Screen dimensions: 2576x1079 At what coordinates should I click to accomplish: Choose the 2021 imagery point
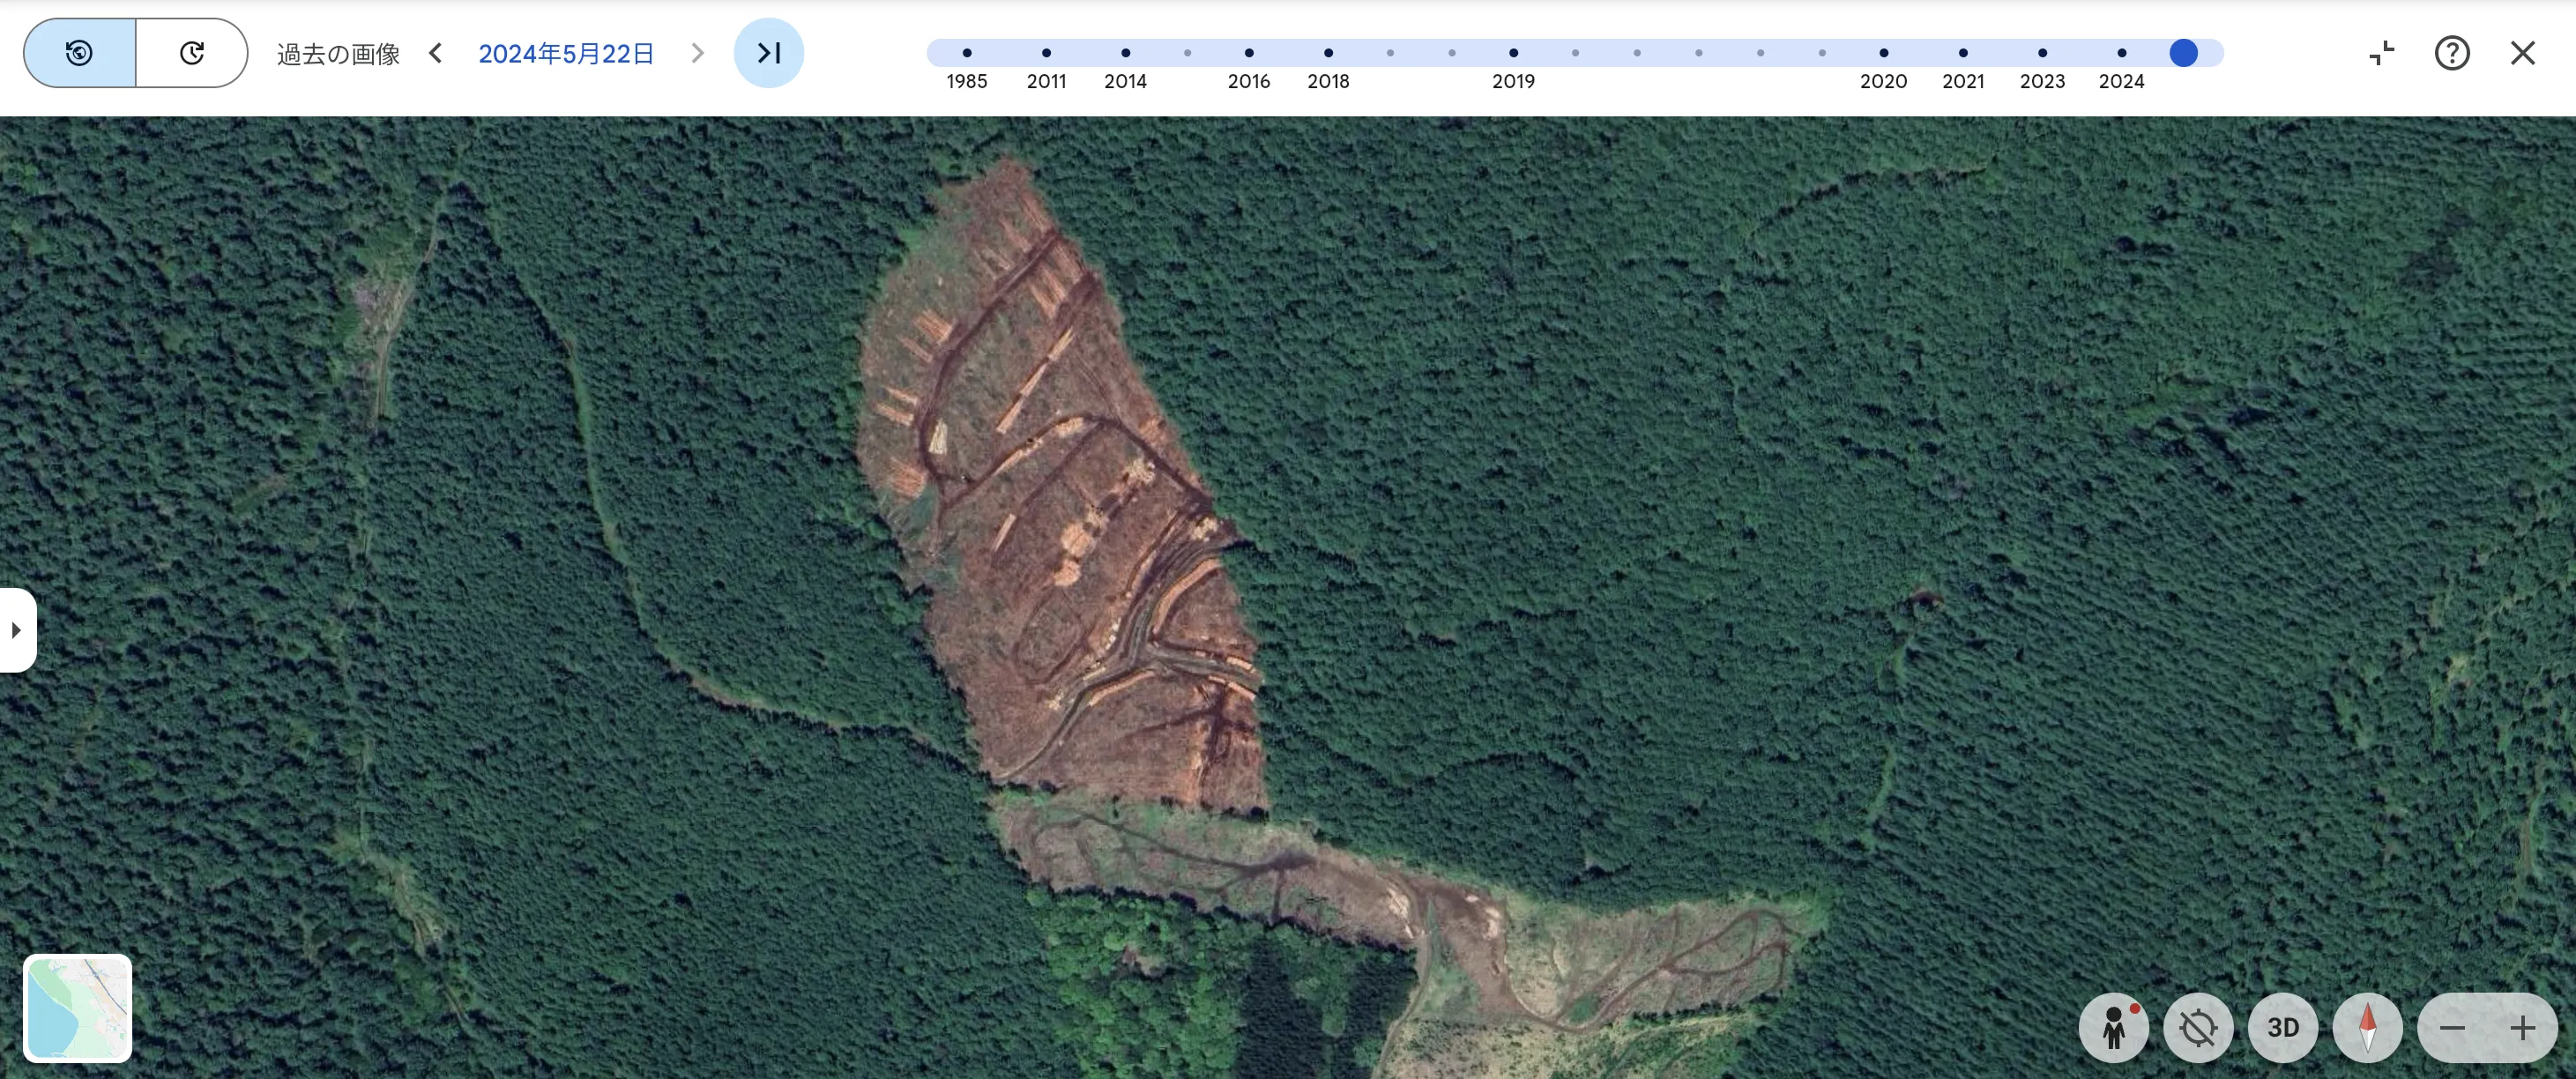tap(1963, 53)
